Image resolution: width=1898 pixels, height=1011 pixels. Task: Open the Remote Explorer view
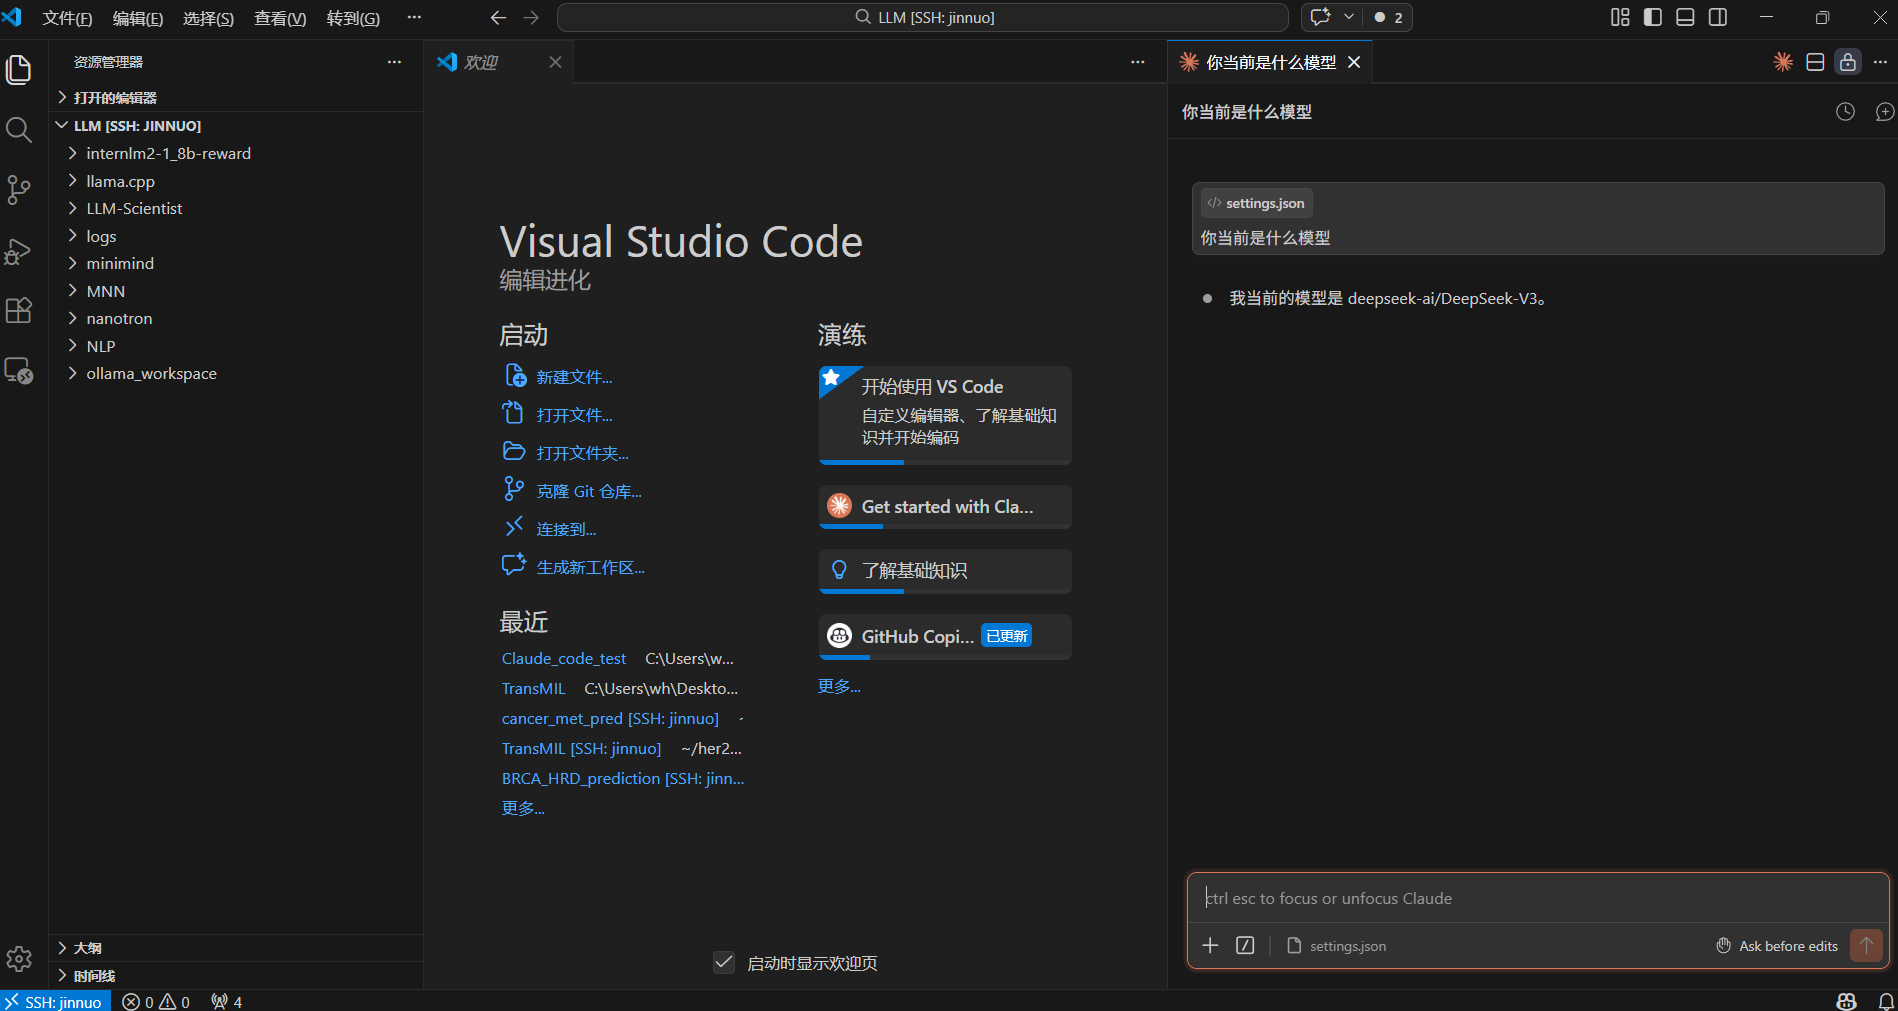[x=19, y=371]
